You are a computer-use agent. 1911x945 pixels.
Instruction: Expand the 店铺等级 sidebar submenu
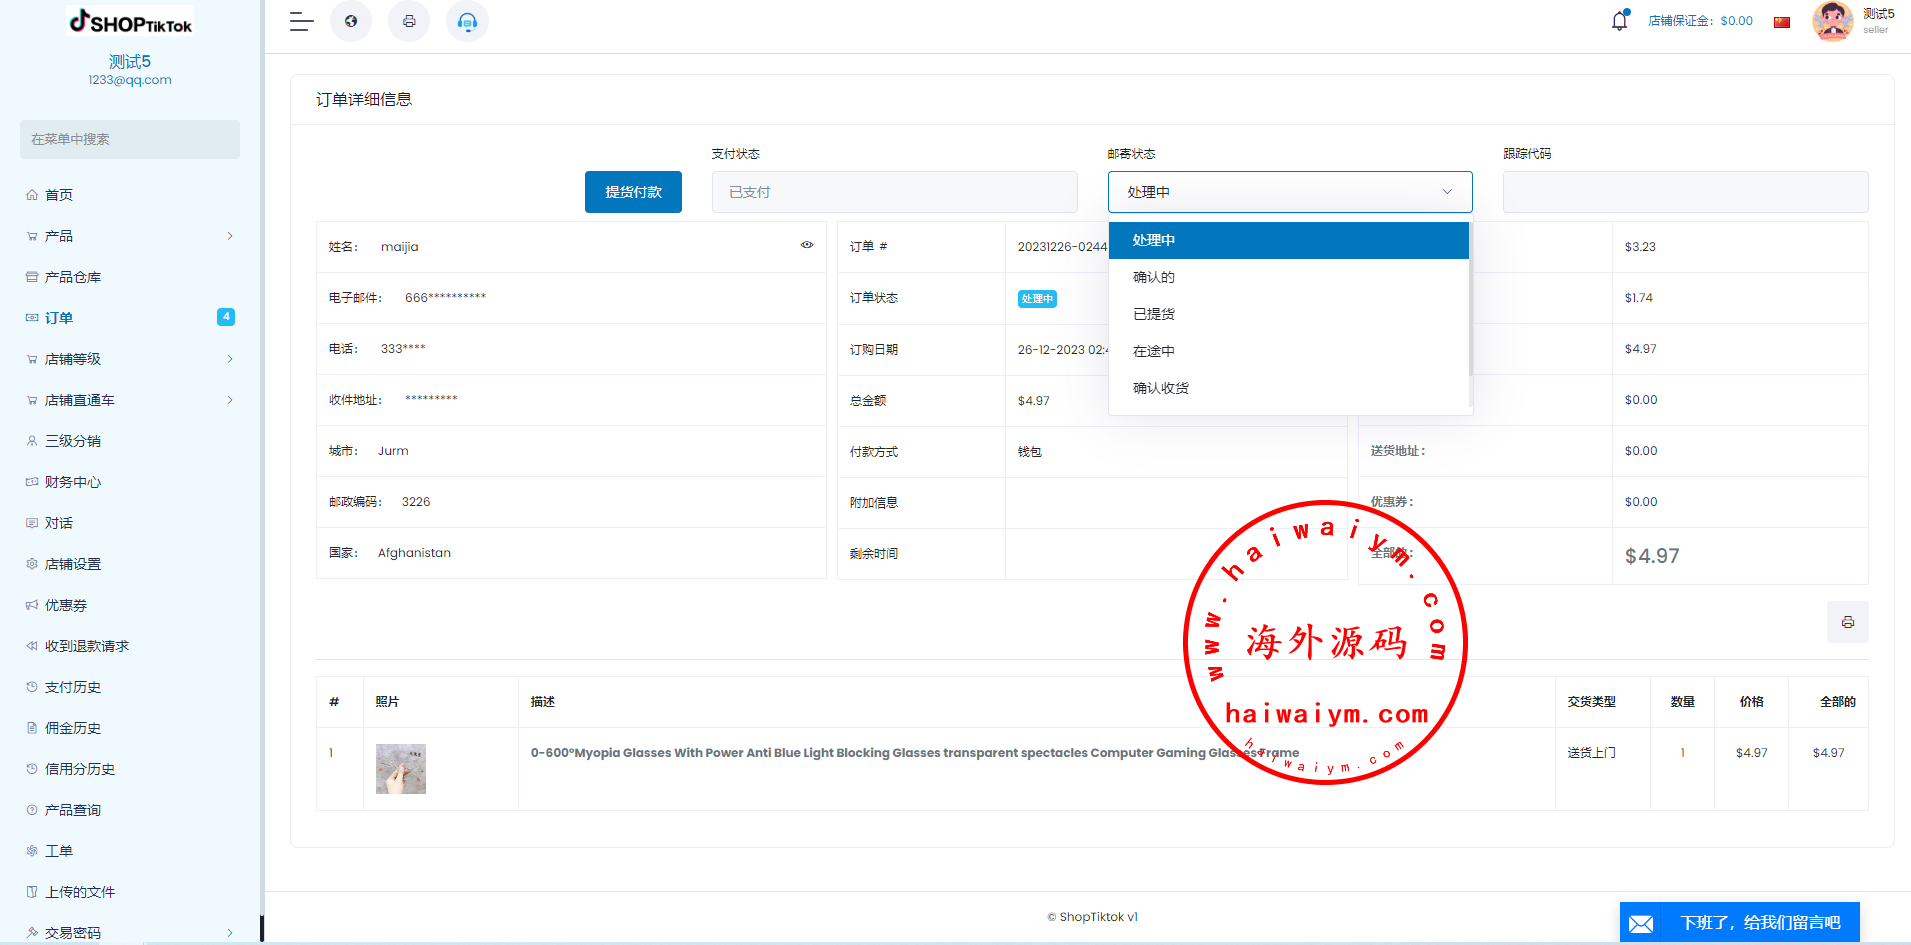pos(130,359)
